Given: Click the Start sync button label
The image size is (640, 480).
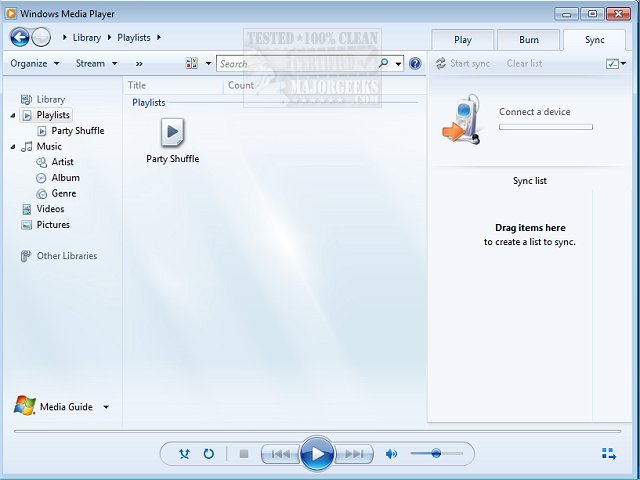Looking at the screenshot, I should pos(470,63).
